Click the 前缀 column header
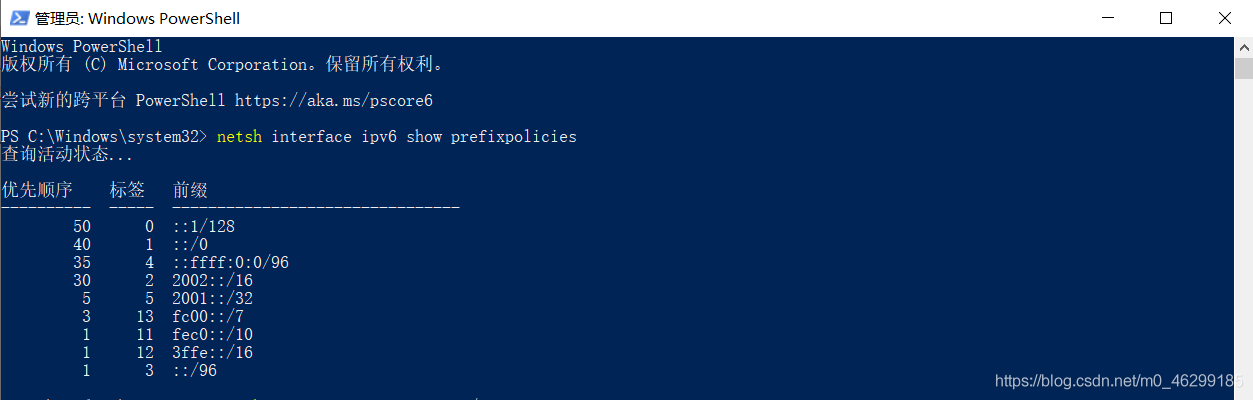Viewport: 1253px width, 400px height. pyautogui.click(x=190, y=190)
